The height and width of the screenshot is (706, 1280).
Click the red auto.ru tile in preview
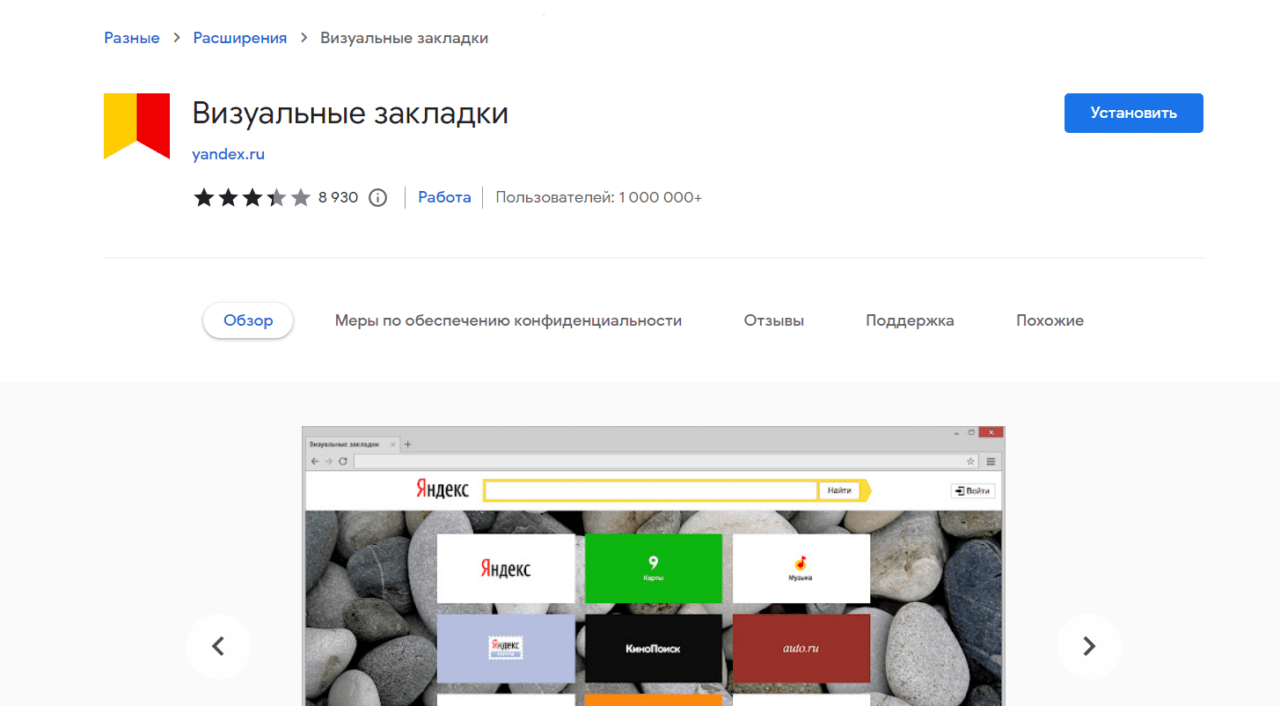pos(801,648)
